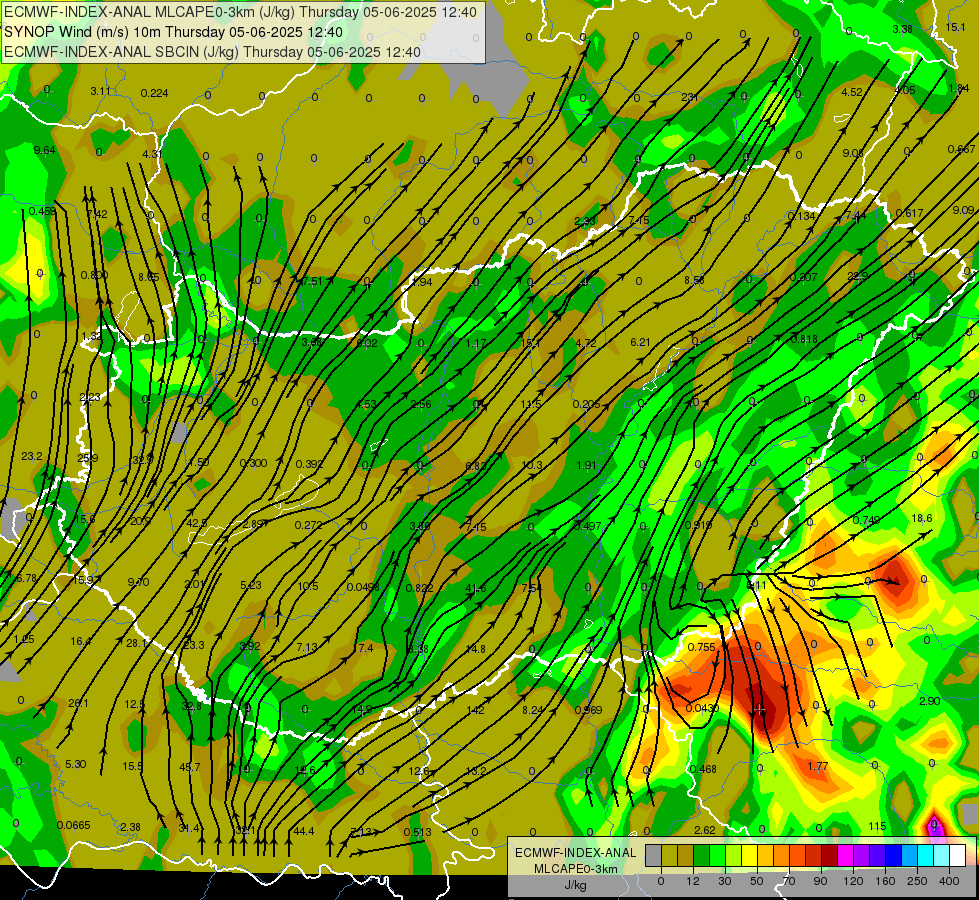Pick the dark blue swatch above 160
Screen dimensions: 979x900
pyautogui.click(x=893, y=856)
